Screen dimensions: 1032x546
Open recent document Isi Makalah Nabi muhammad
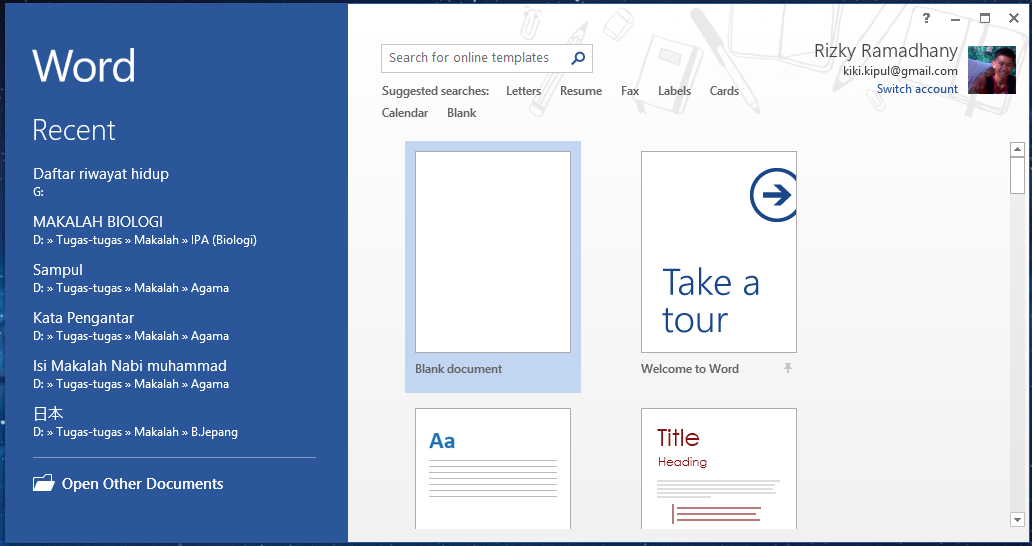pyautogui.click(x=131, y=374)
